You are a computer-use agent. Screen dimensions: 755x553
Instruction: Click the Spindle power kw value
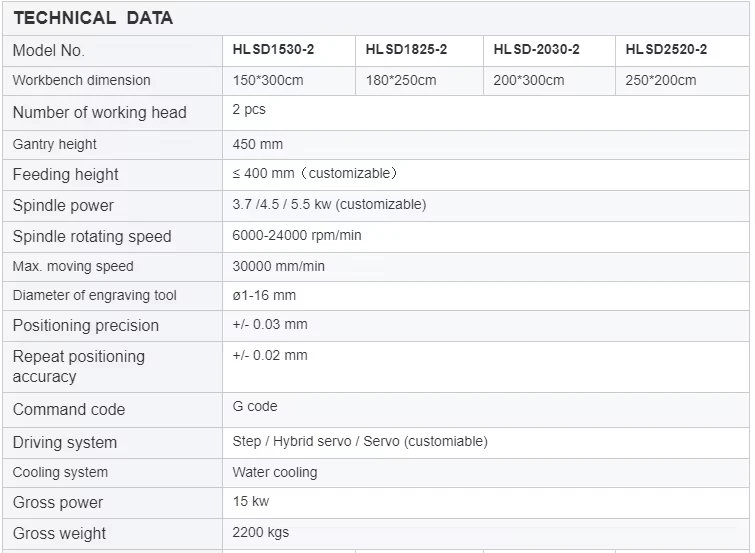329,204
